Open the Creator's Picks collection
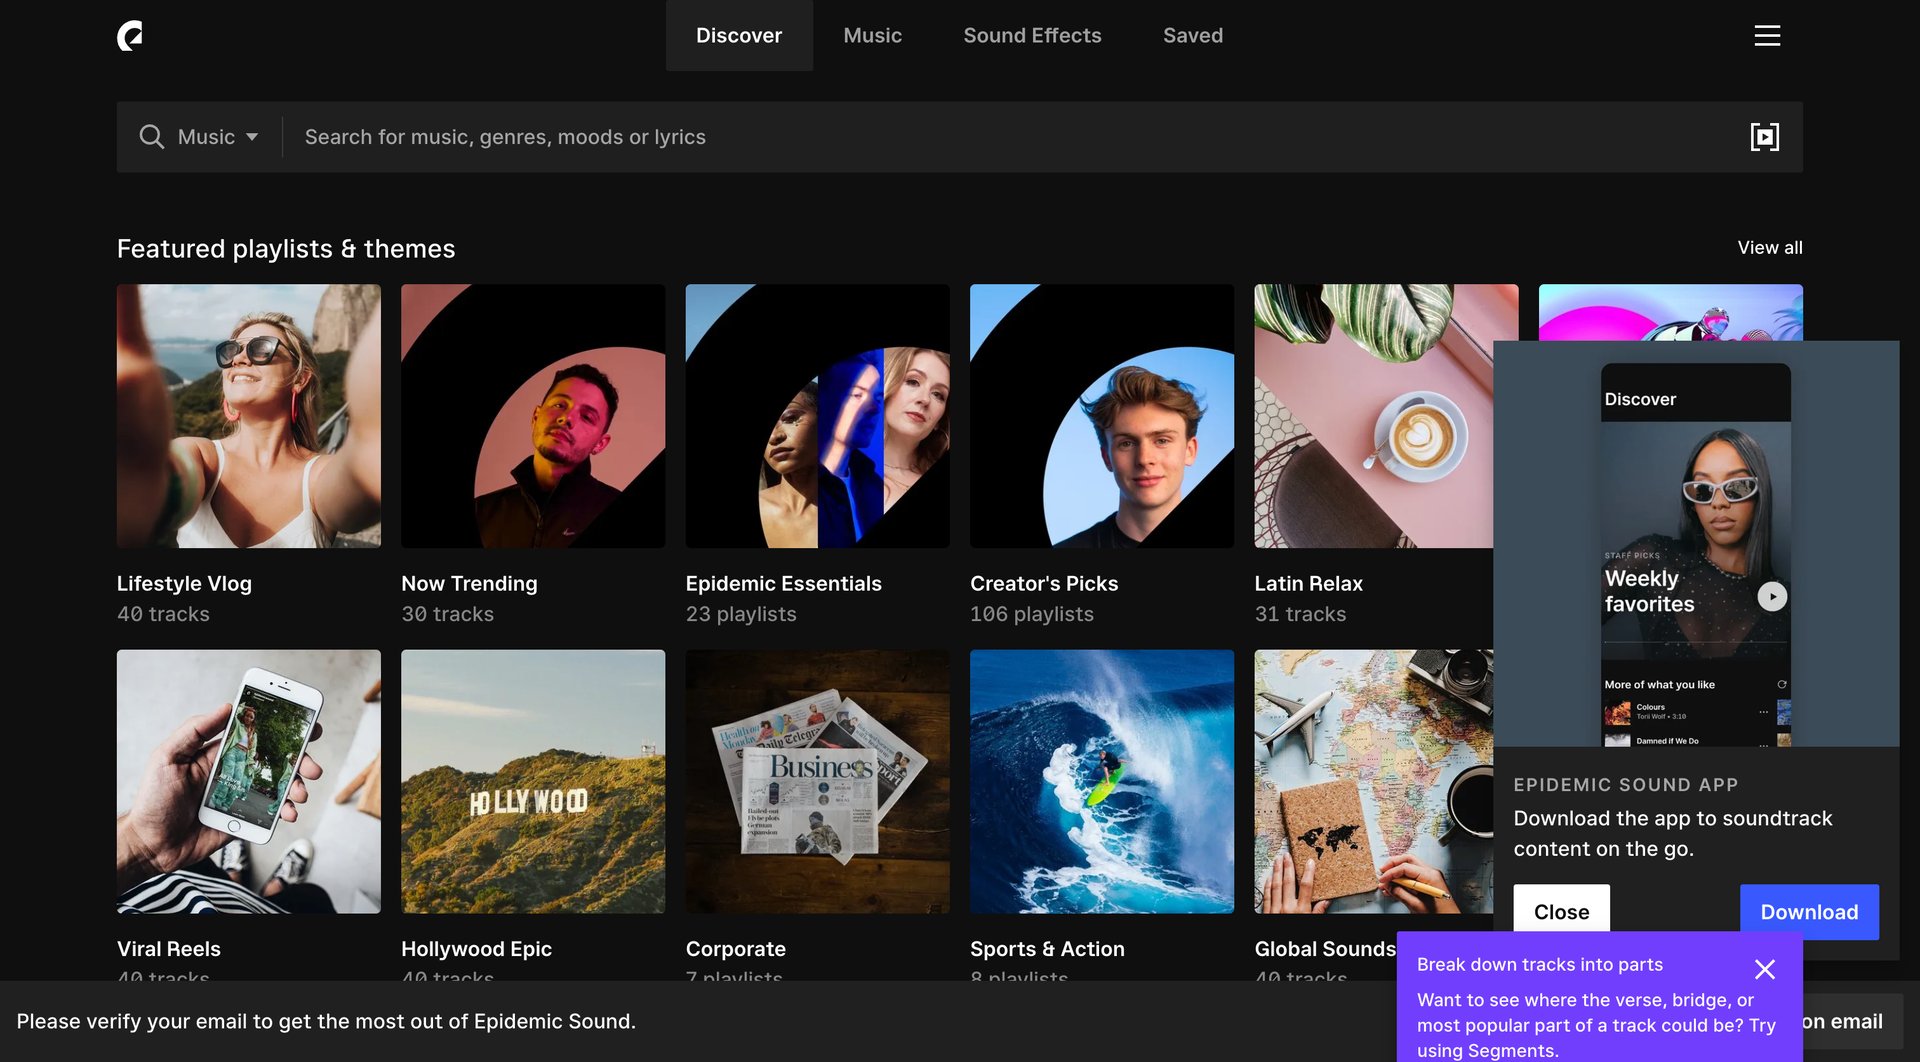 click(1101, 416)
